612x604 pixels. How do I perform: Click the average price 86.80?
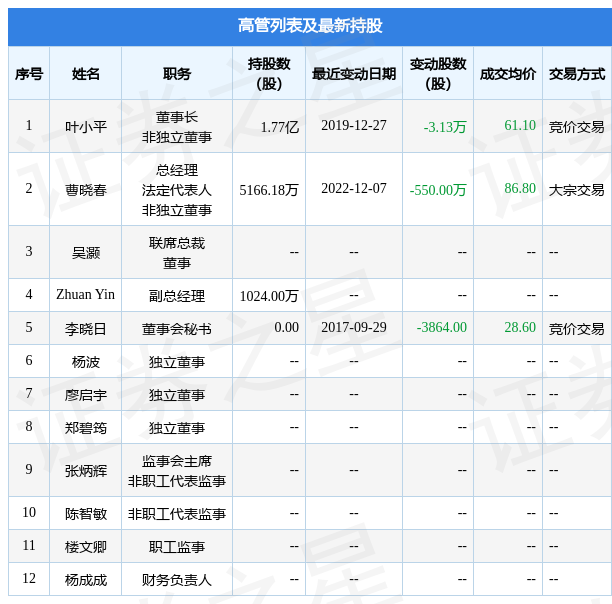click(520, 188)
